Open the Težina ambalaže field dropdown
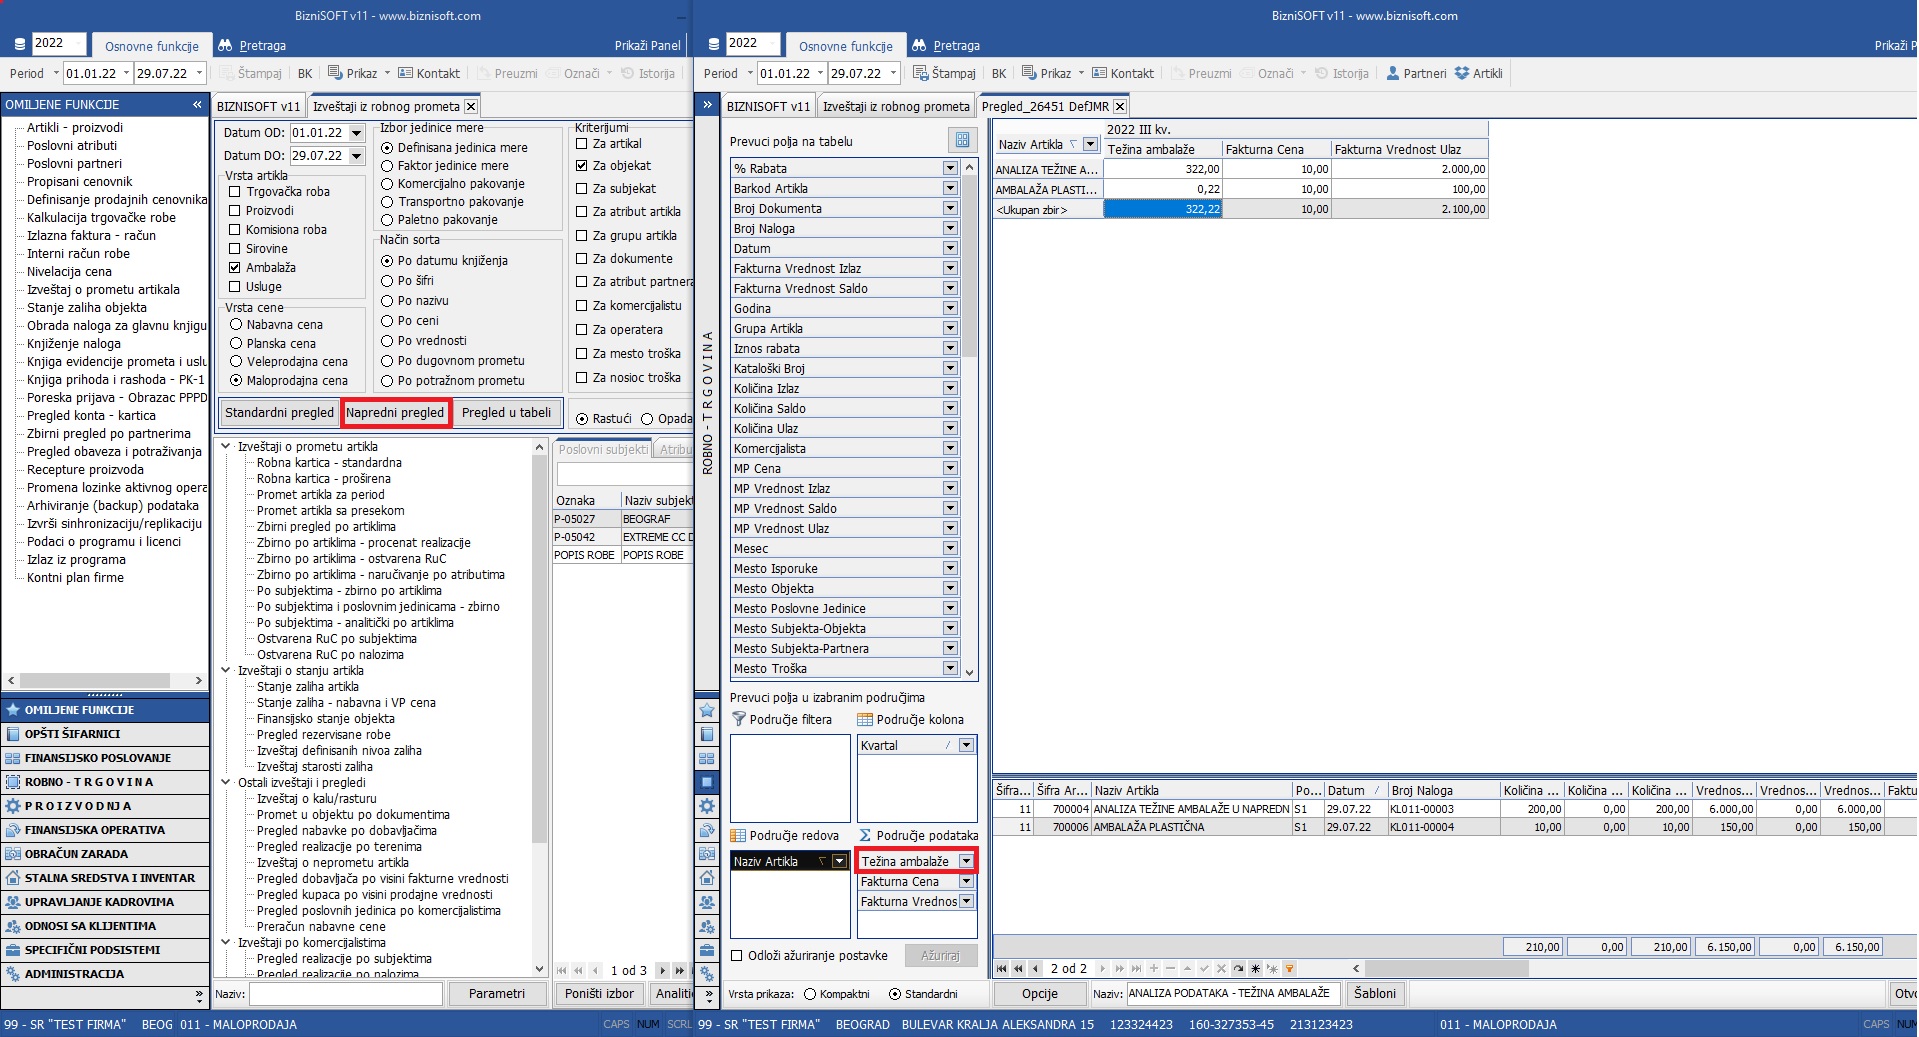Screen dimensions: 1919x1037 966,861
